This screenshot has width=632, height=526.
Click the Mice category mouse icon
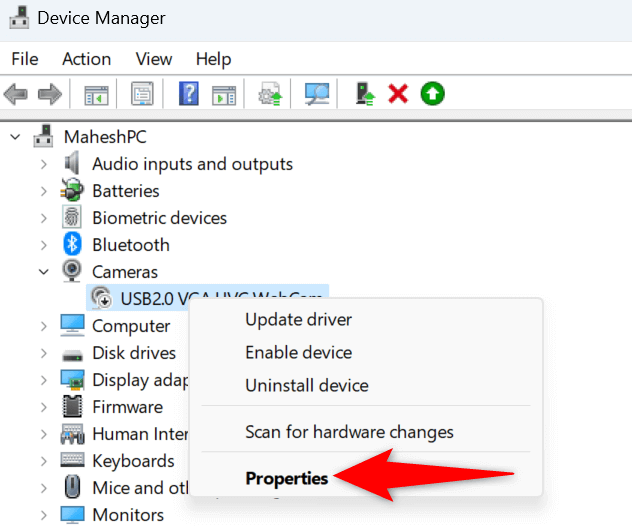72,486
